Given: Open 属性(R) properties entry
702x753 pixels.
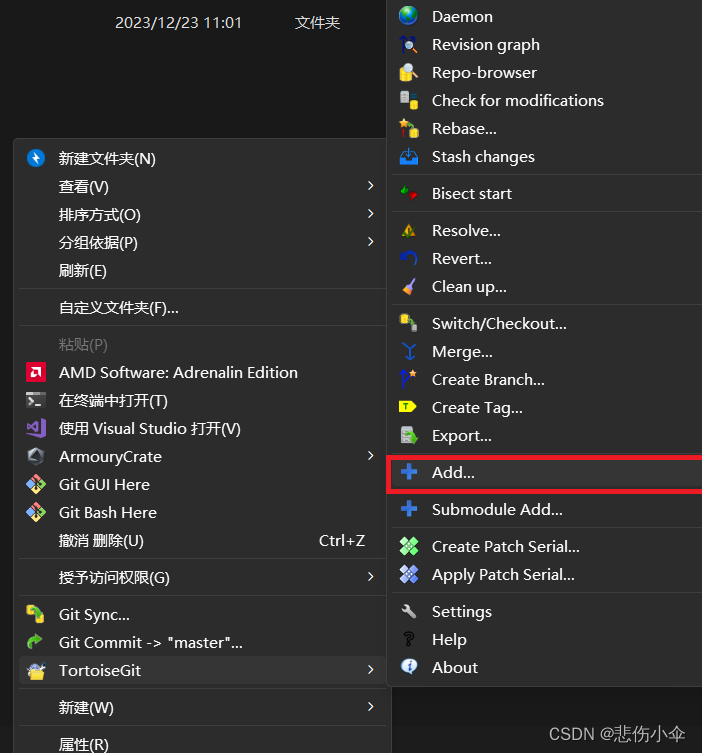Looking at the screenshot, I should [202, 743].
